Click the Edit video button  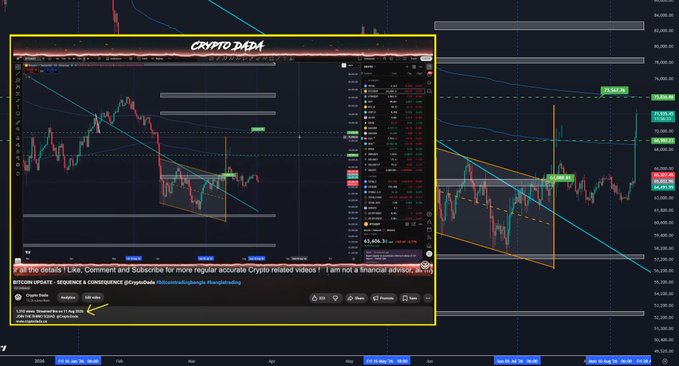(x=93, y=298)
